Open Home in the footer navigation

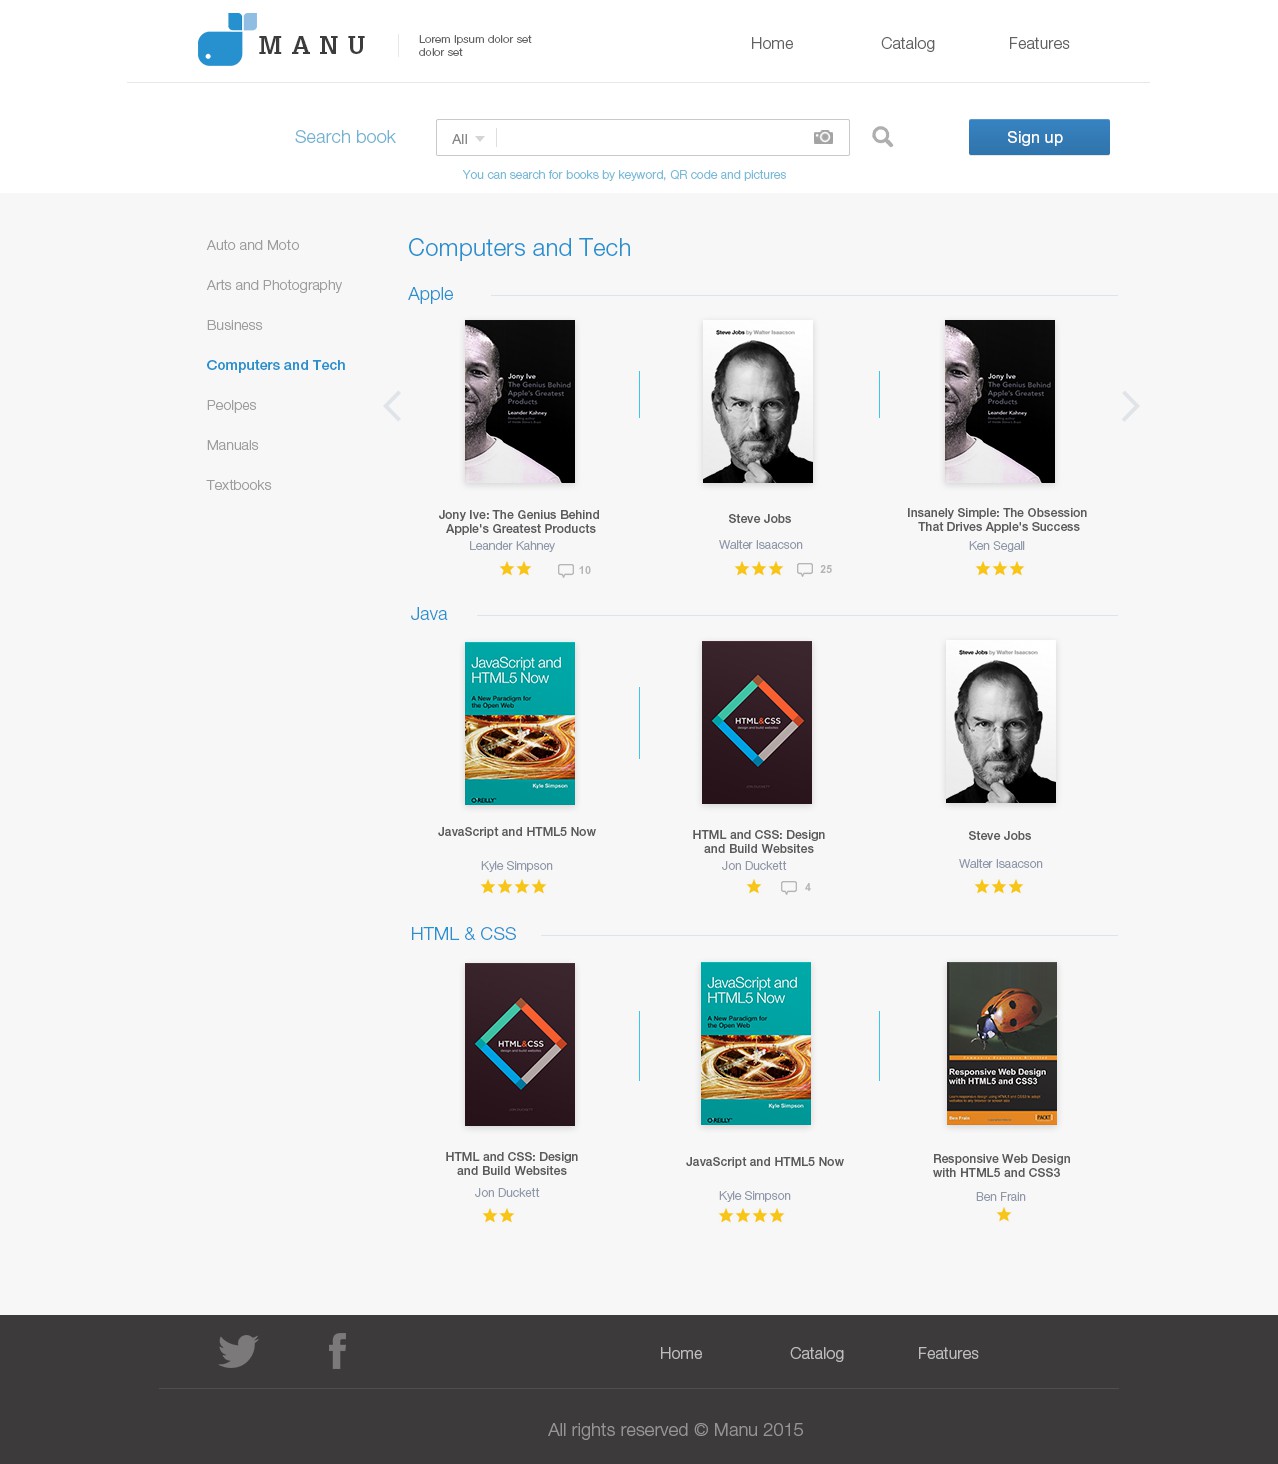coord(681,1353)
